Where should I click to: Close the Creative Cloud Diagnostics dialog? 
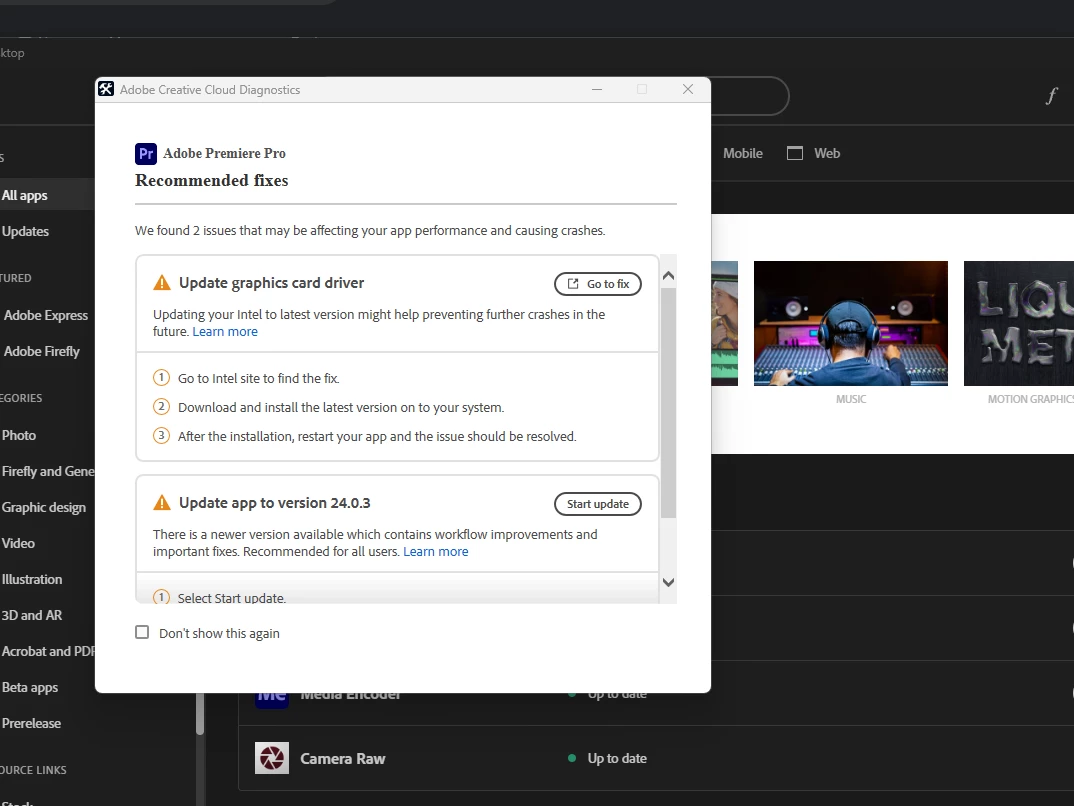[688, 89]
